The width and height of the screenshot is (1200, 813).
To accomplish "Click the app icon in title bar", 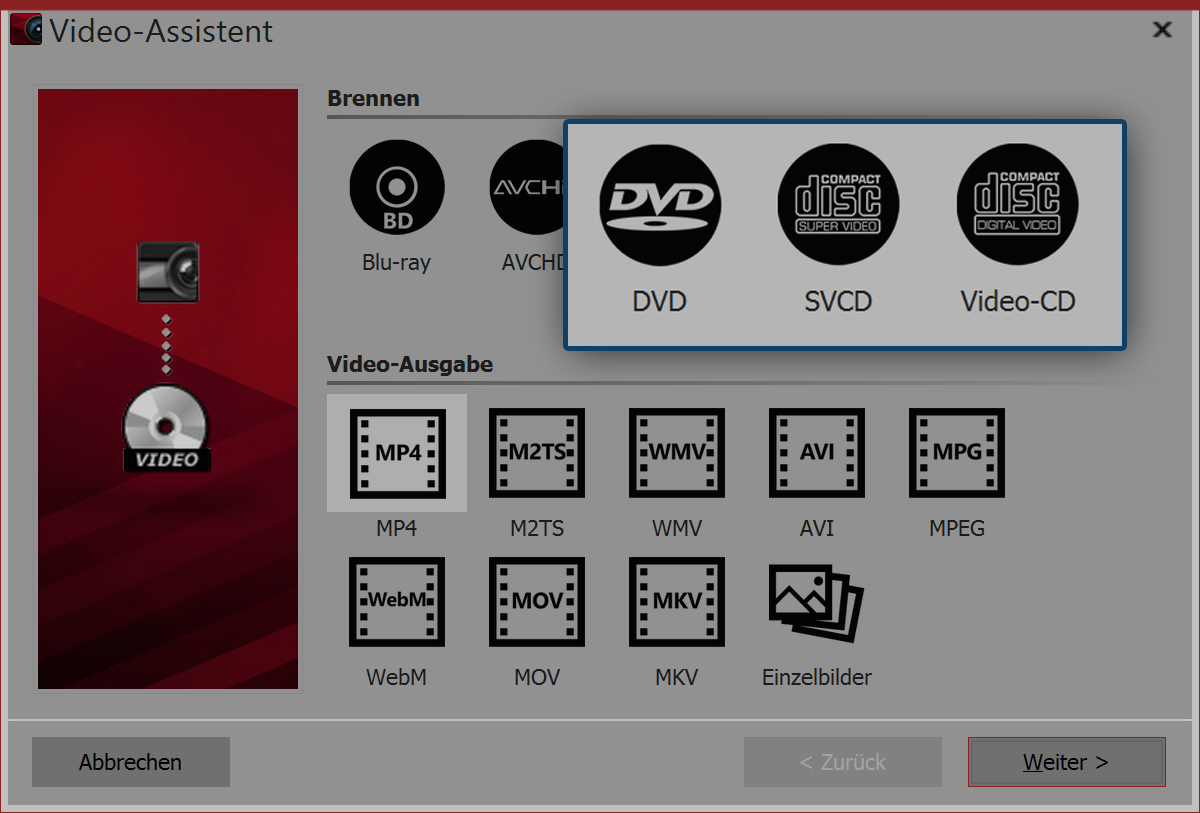I will (25, 29).
